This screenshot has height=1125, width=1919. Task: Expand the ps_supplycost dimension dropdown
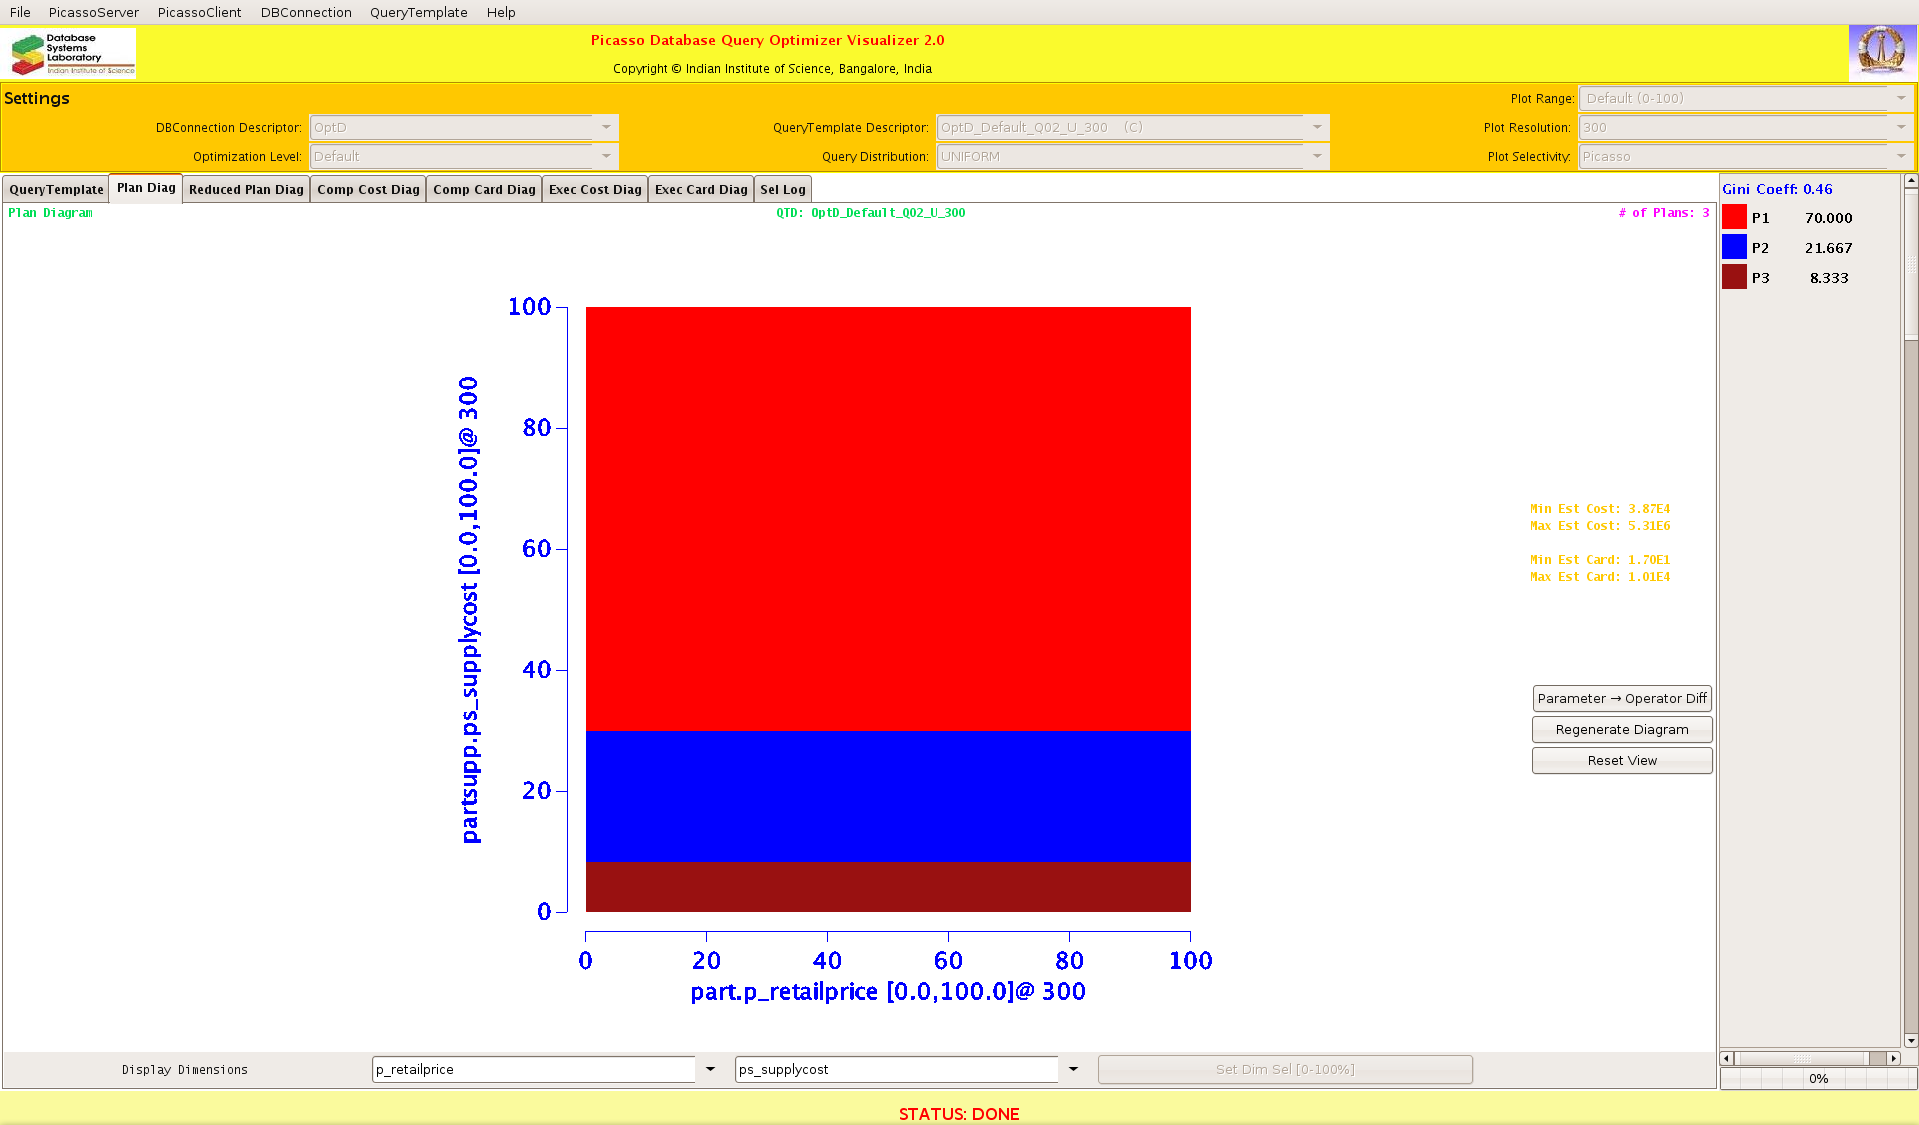1073,1070
